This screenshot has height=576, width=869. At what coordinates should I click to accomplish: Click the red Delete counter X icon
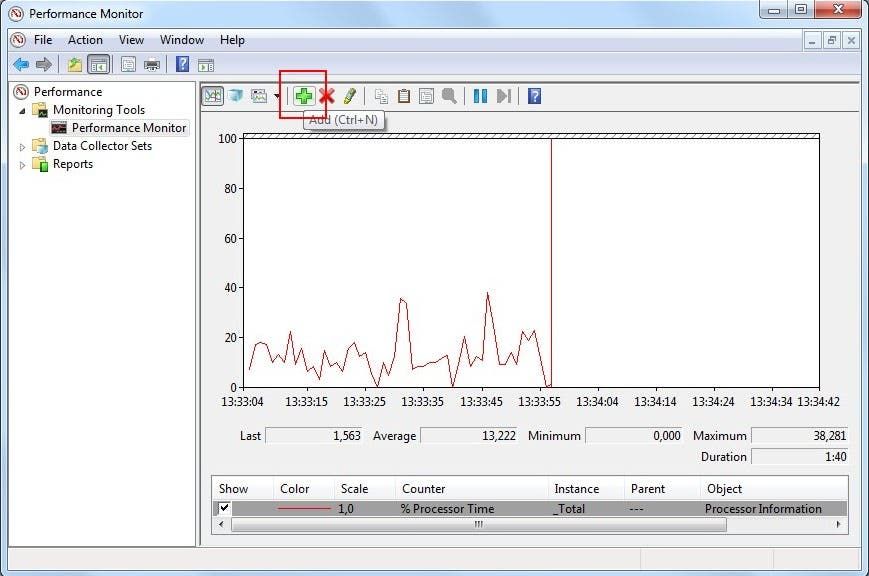(x=327, y=96)
